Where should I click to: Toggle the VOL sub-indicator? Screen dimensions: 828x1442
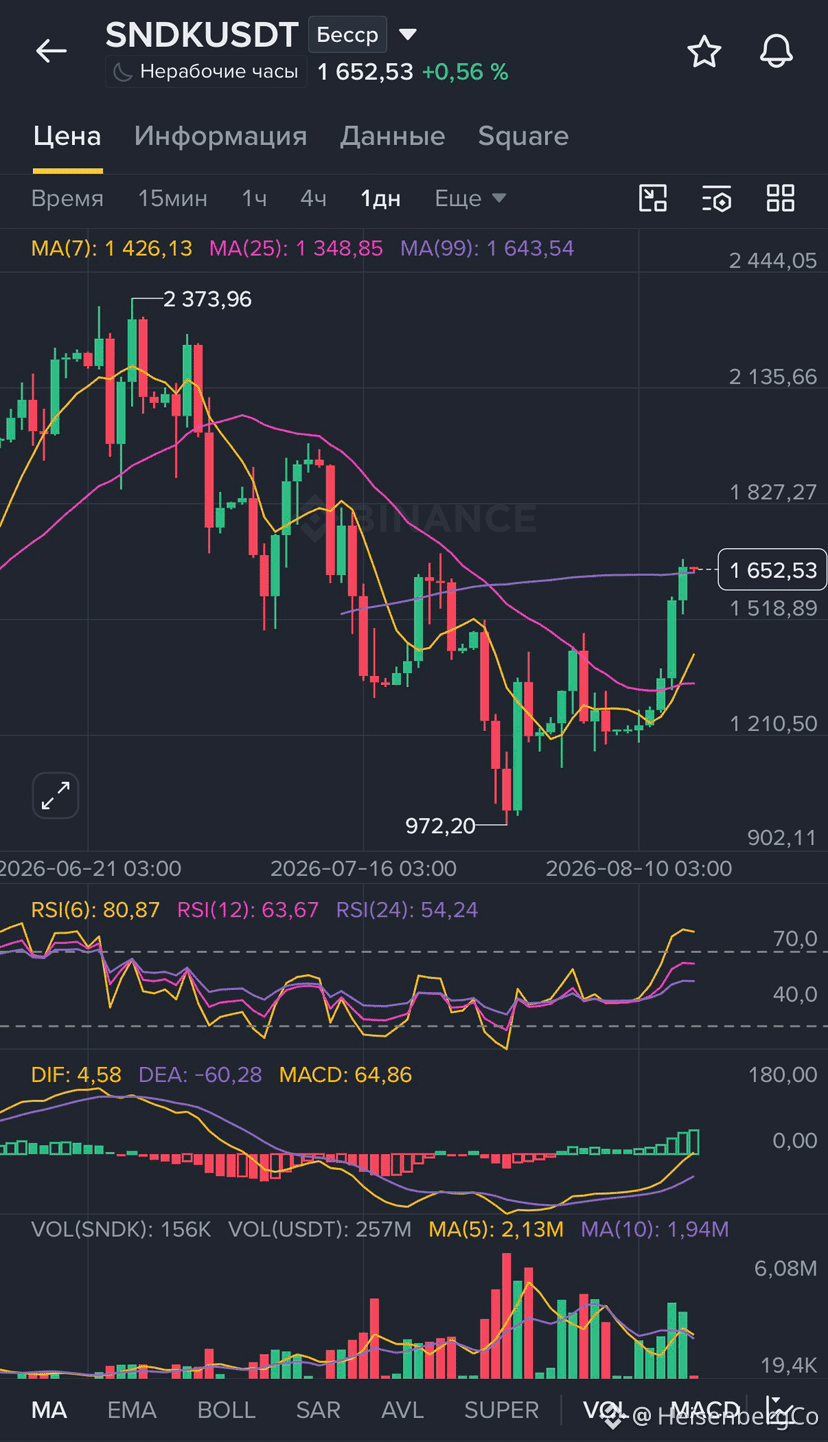tap(606, 1410)
